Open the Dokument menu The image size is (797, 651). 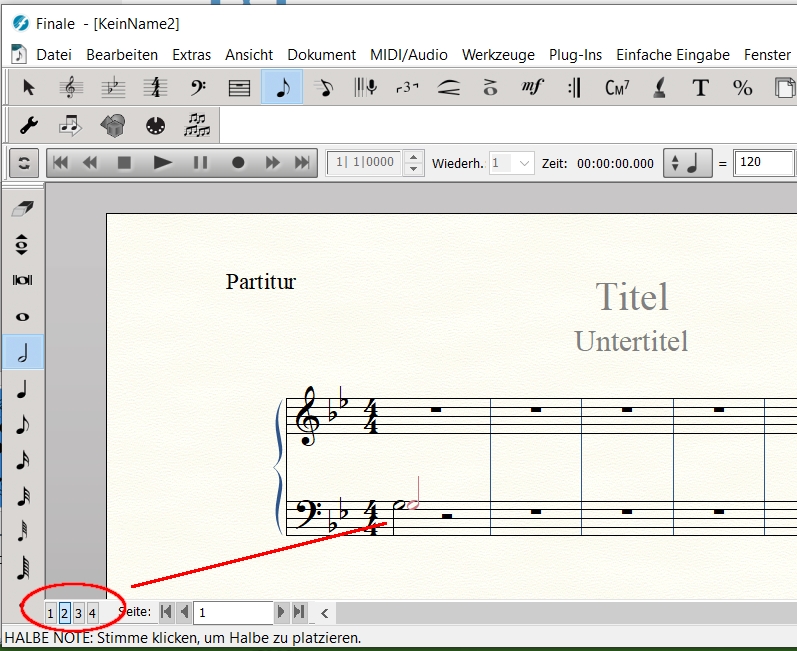click(x=321, y=55)
